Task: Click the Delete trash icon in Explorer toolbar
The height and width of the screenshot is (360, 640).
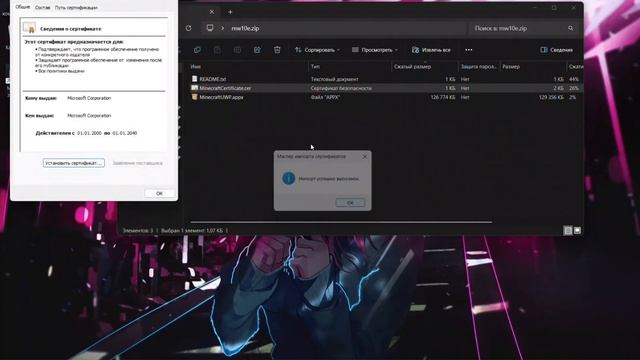Action: [x=277, y=50]
